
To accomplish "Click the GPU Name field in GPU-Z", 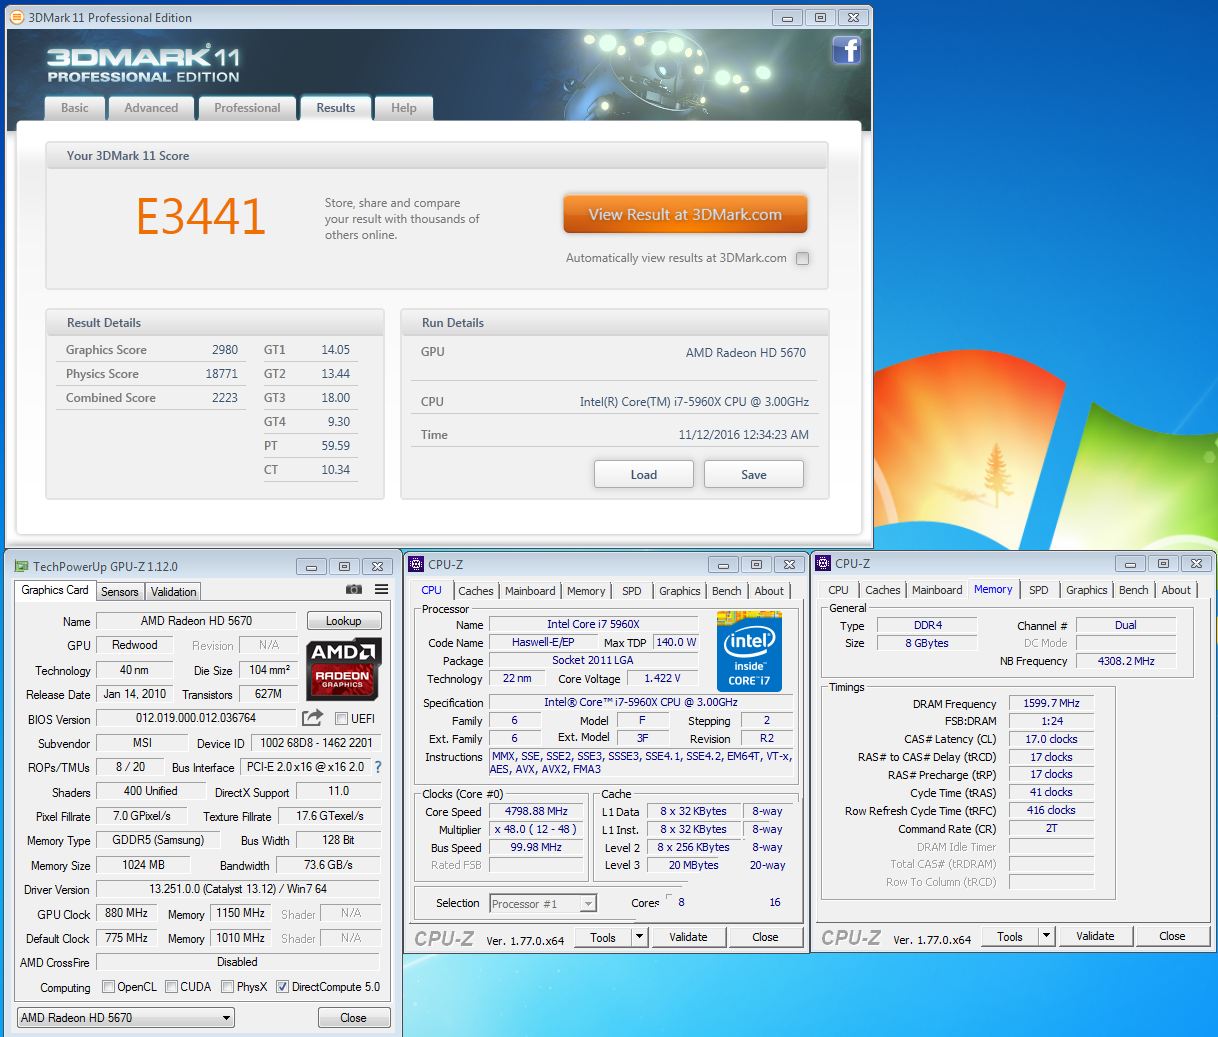I will [x=196, y=621].
